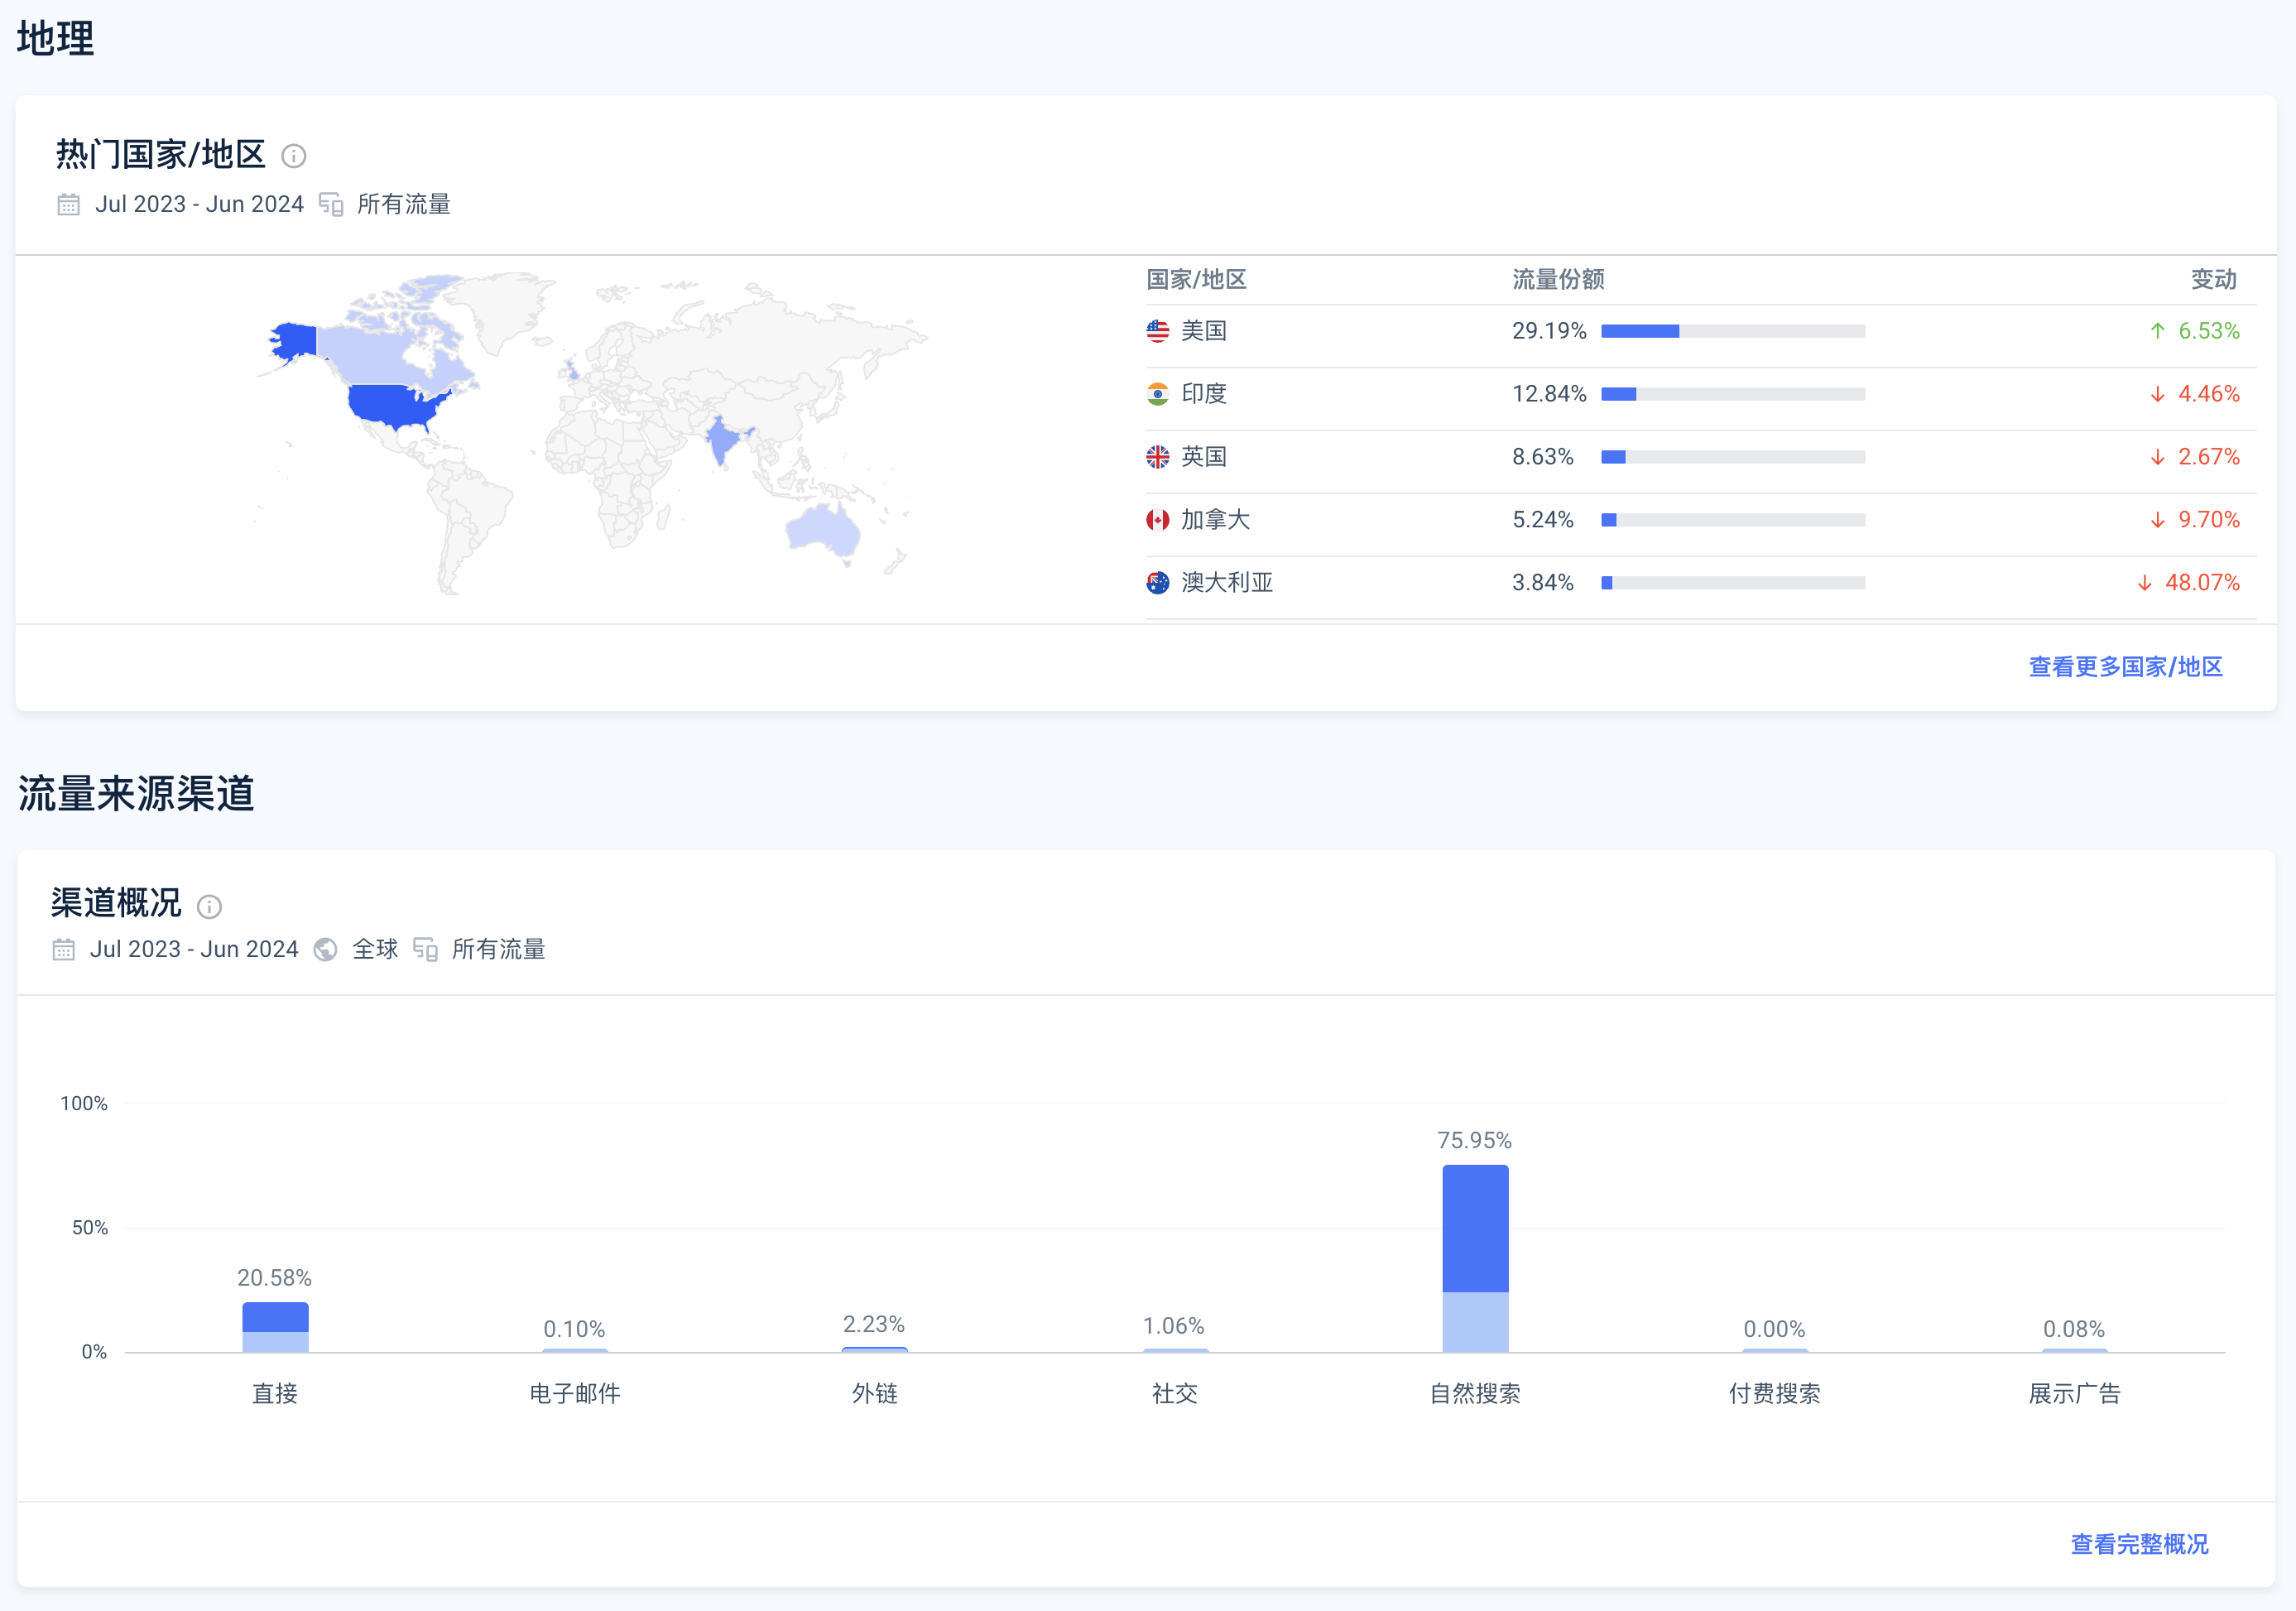The width and height of the screenshot is (2296, 1611).
Task: Click the United States flag icon
Action: (1157, 331)
